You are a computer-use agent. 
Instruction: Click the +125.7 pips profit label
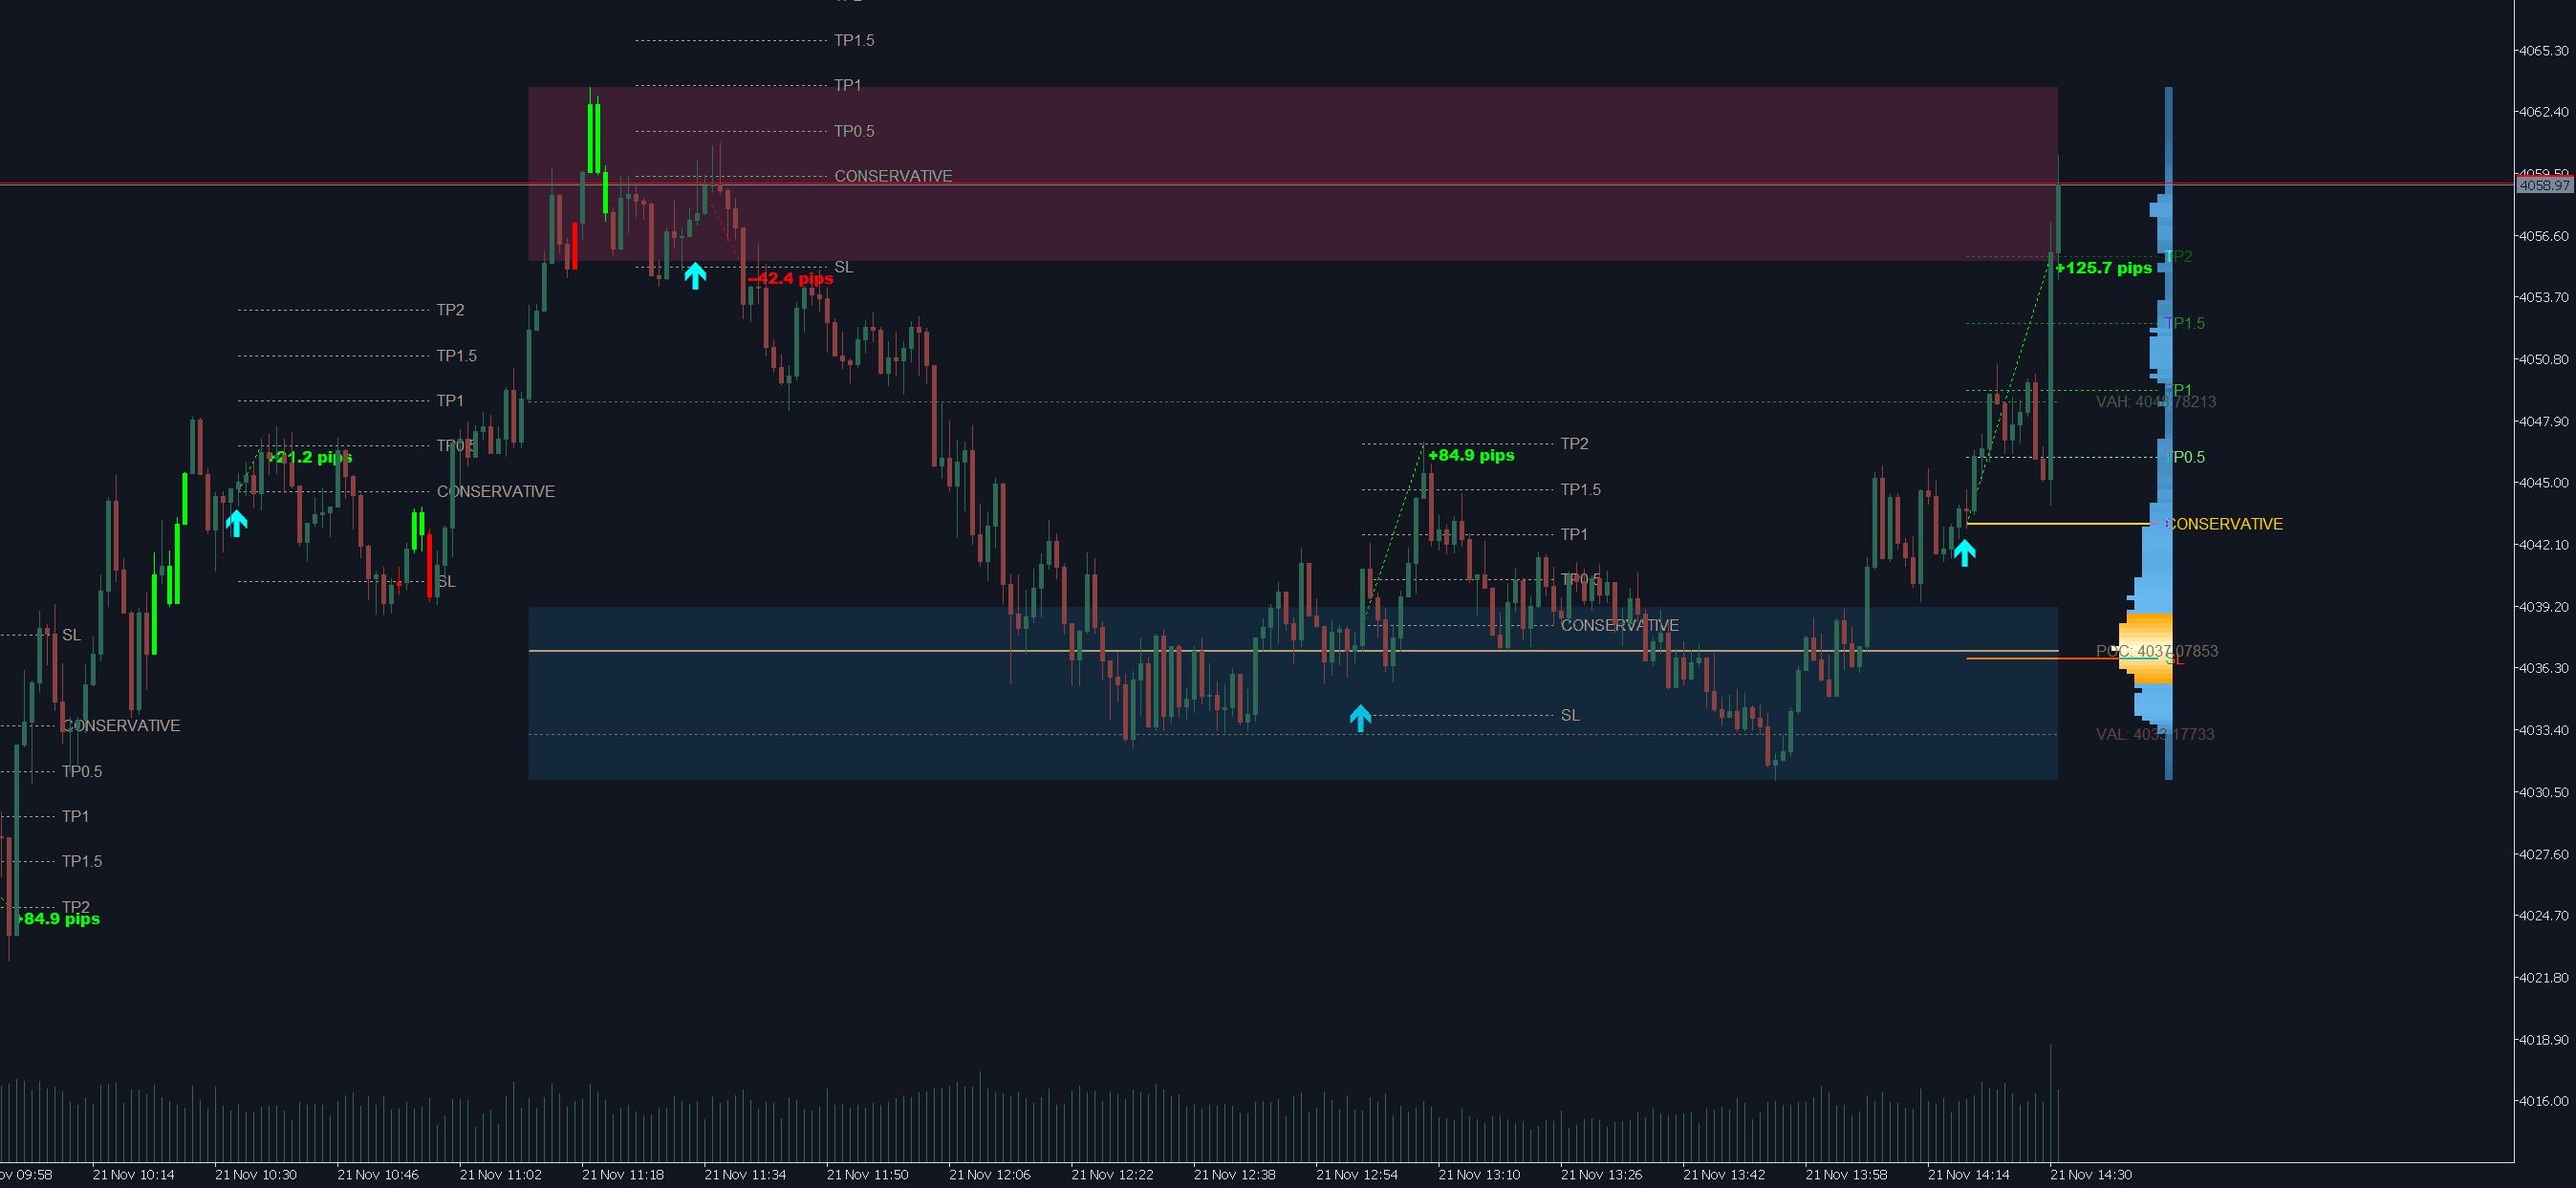pos(2103,268)
